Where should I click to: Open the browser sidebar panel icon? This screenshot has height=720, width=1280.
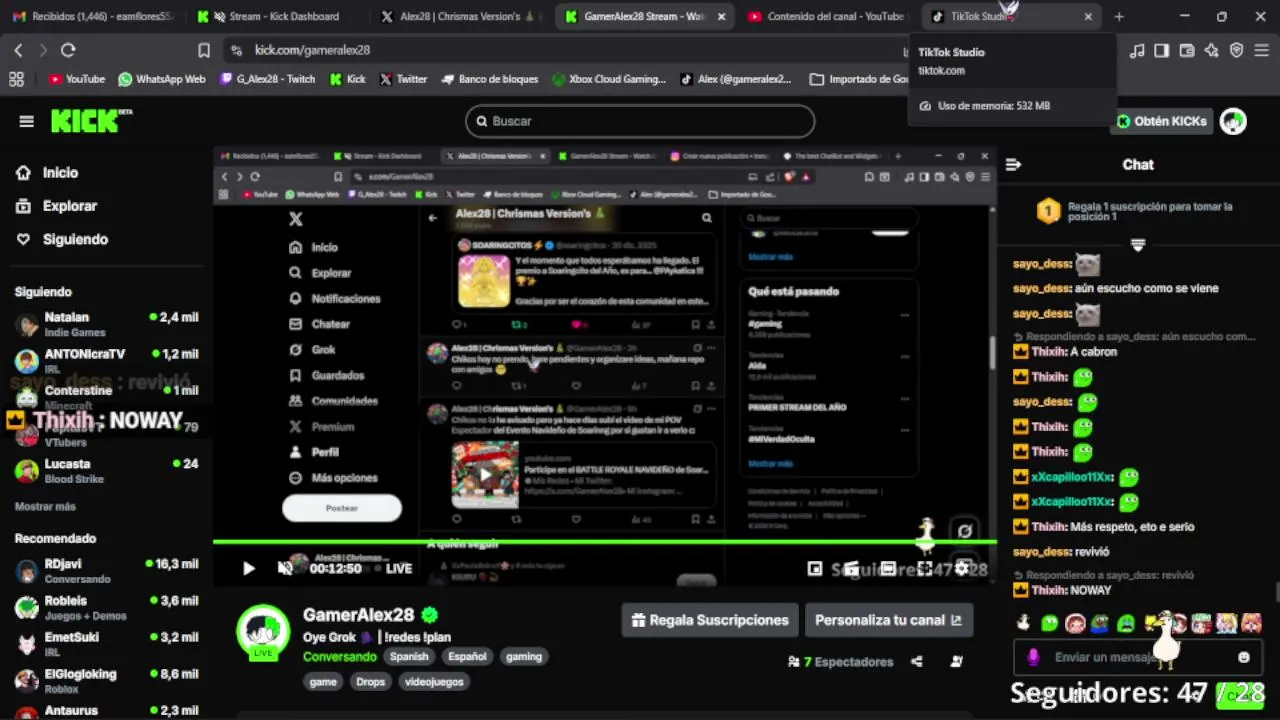1161,50
